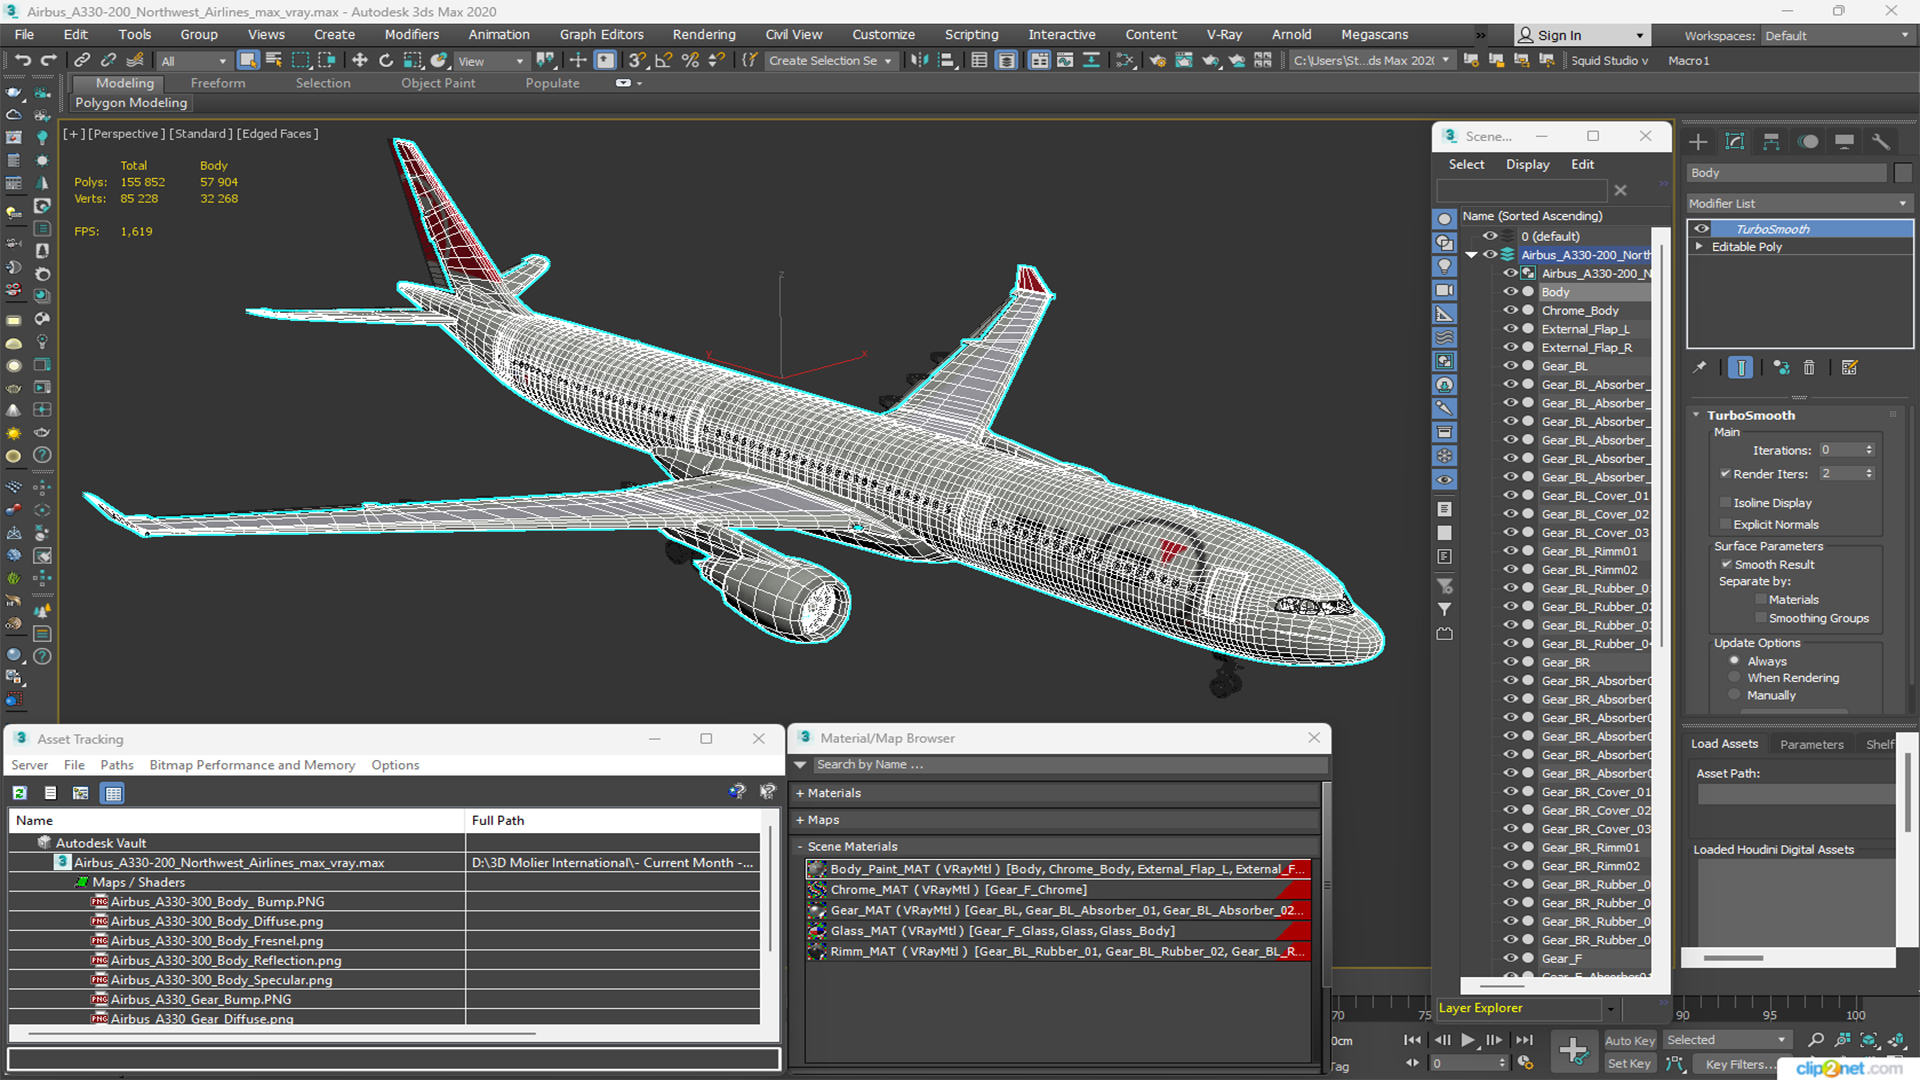Click the Play Animation button

1467,1040
